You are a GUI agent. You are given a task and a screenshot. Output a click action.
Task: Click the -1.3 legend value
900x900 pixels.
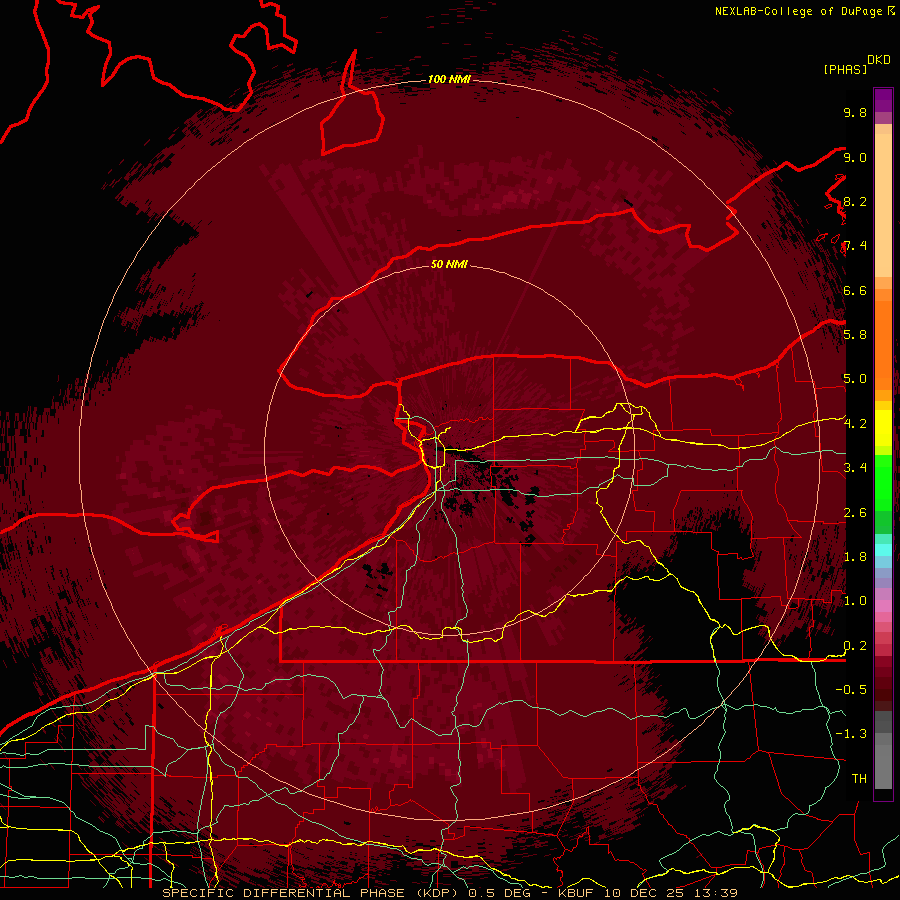coord(851,734)
